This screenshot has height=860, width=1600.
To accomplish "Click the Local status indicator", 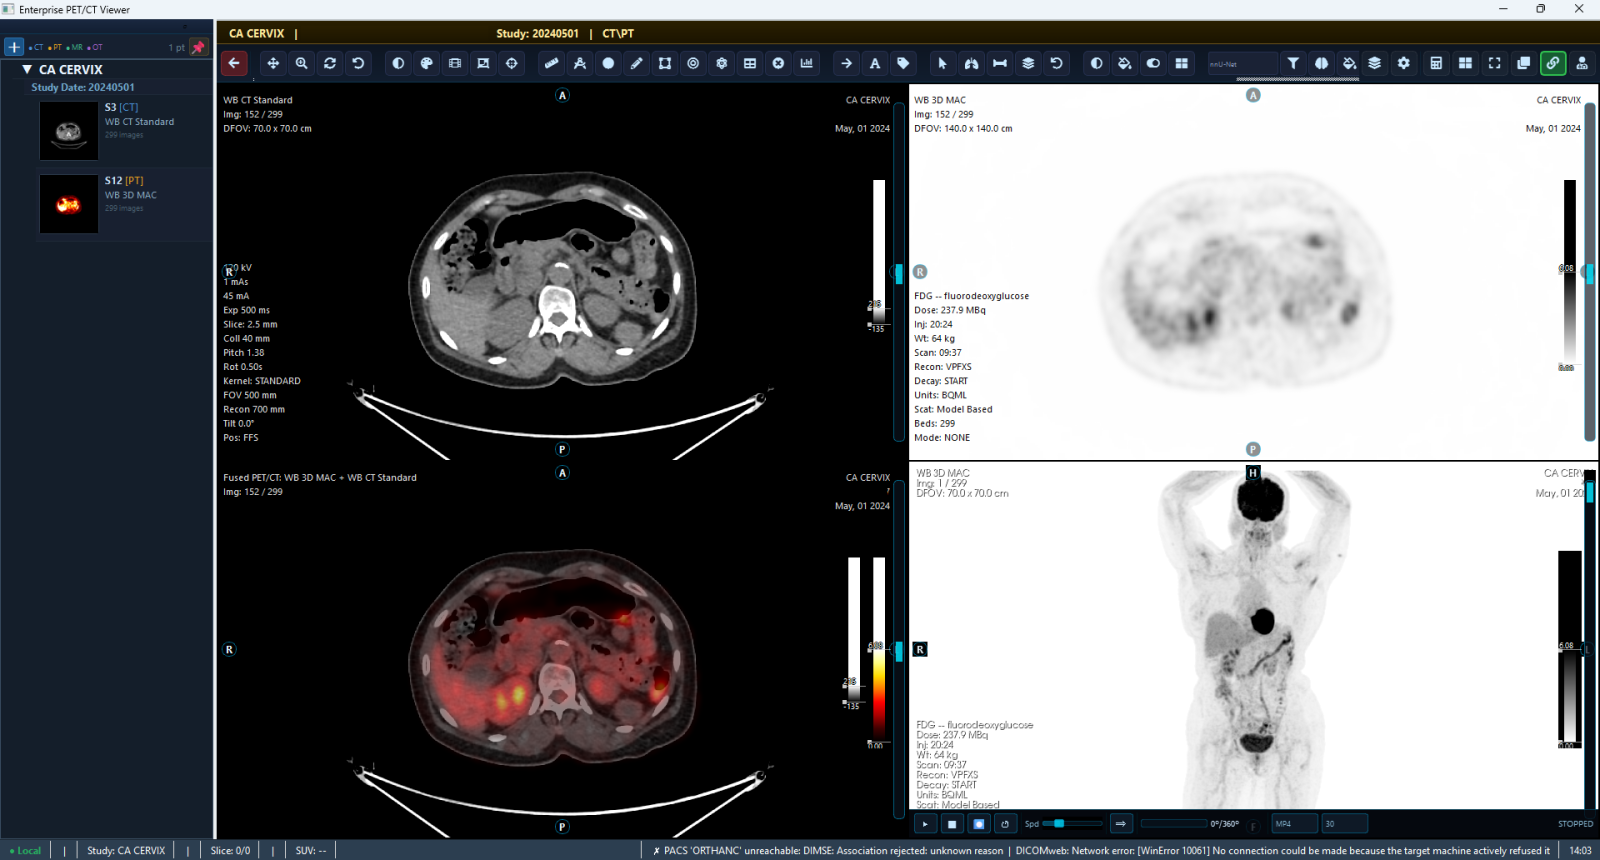I will [x=25, y=851].
